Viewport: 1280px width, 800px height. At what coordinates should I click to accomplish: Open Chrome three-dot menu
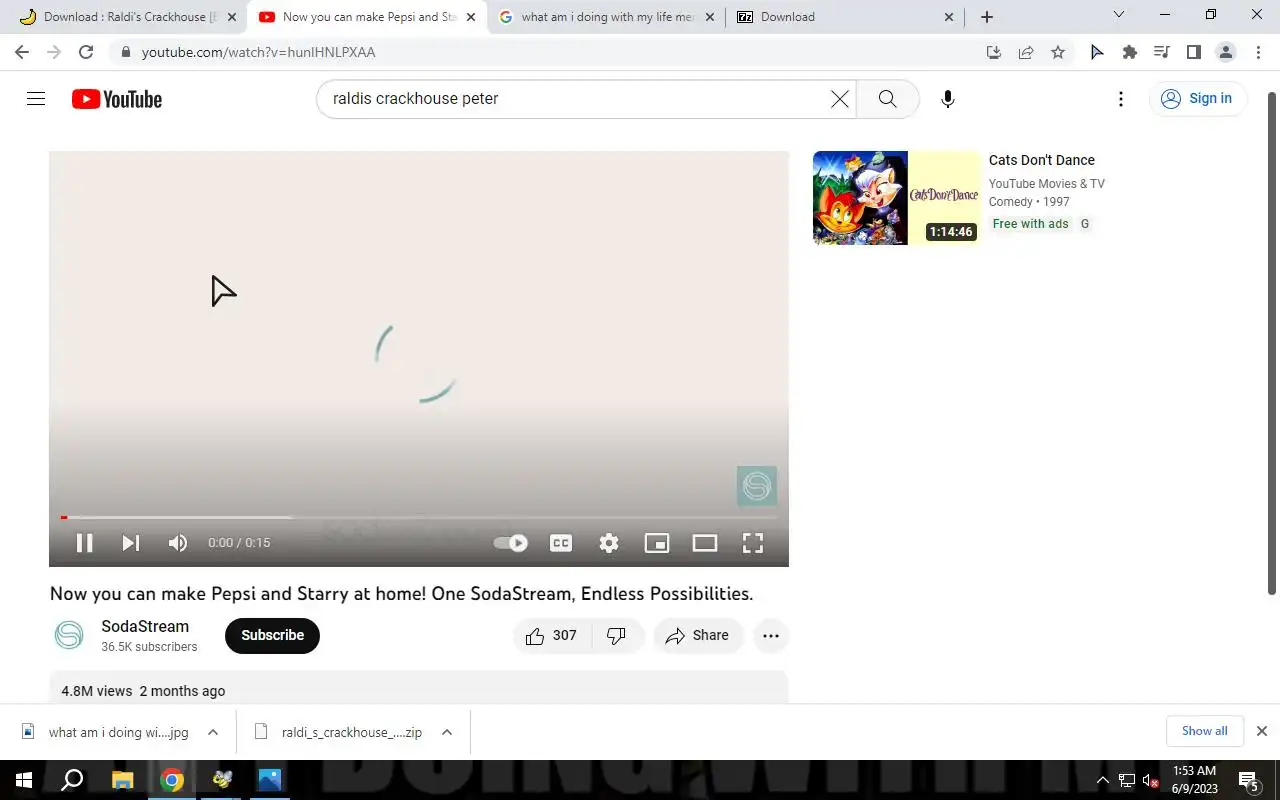click(1258, 52)
